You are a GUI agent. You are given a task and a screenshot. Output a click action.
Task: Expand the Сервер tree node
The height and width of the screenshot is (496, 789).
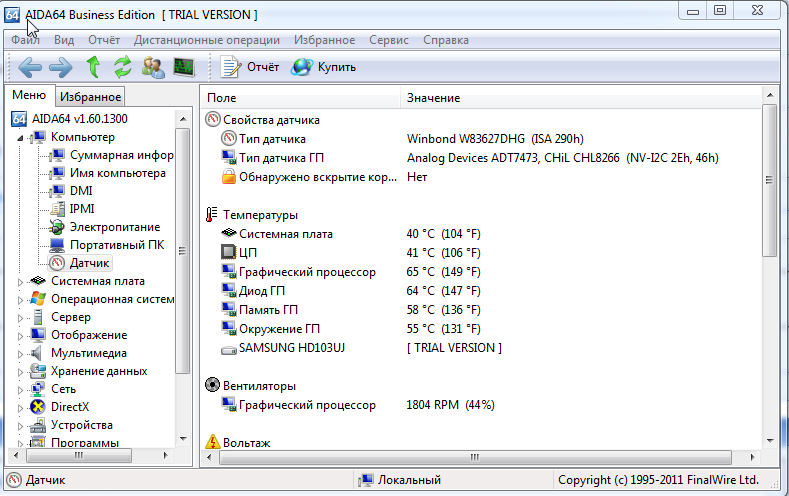tap(20, 318)
